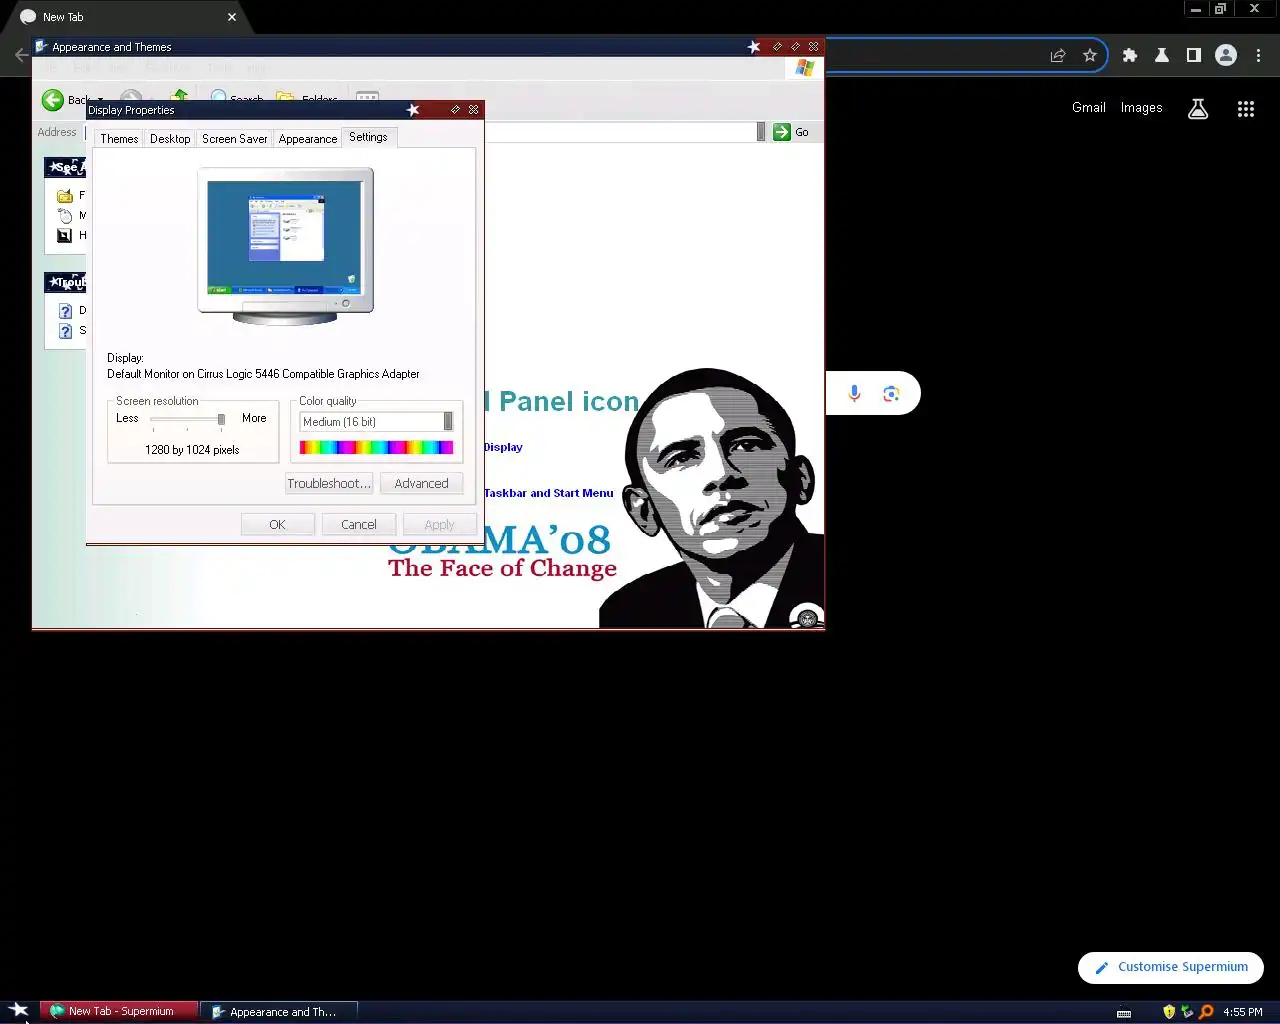Select the Settings tab

368,137
